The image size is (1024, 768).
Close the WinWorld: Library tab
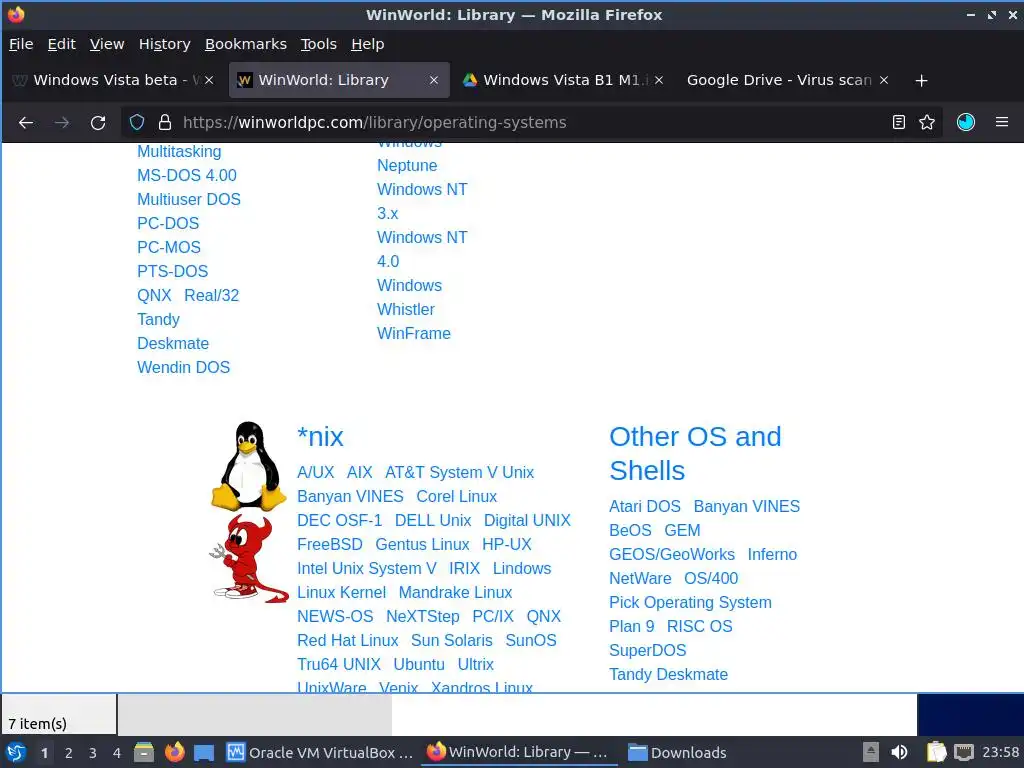tap(434, 80)
